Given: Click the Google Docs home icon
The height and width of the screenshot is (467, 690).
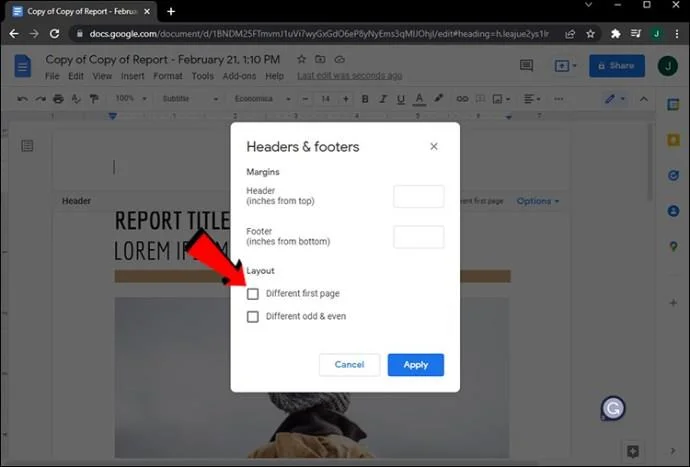Looking at the screenshot, I should [22, 66].
